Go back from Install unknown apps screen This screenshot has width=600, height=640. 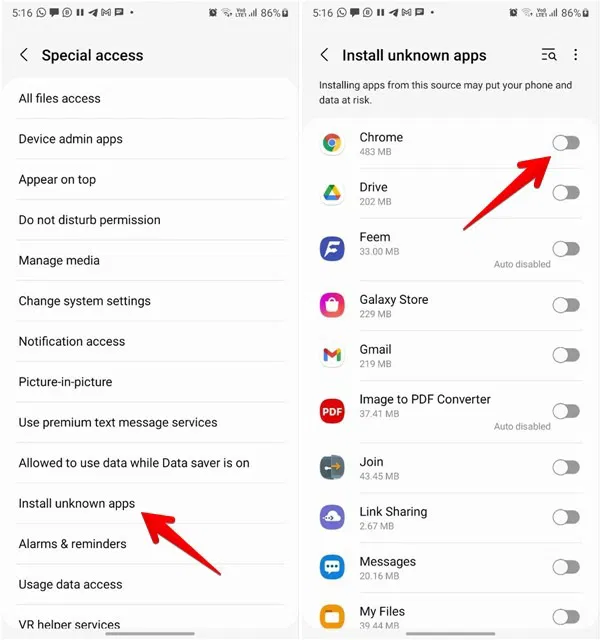pos(324,56)
